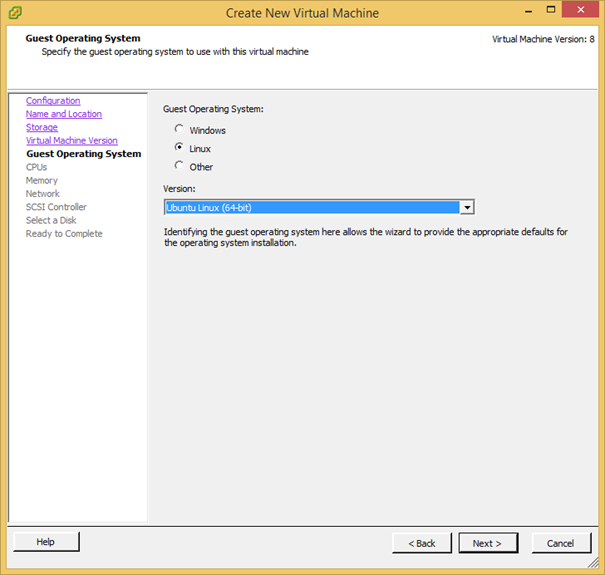Close the Create New Virtual Machine window
605x575 pixels.
pyautogui.click(x=580, y=10)
